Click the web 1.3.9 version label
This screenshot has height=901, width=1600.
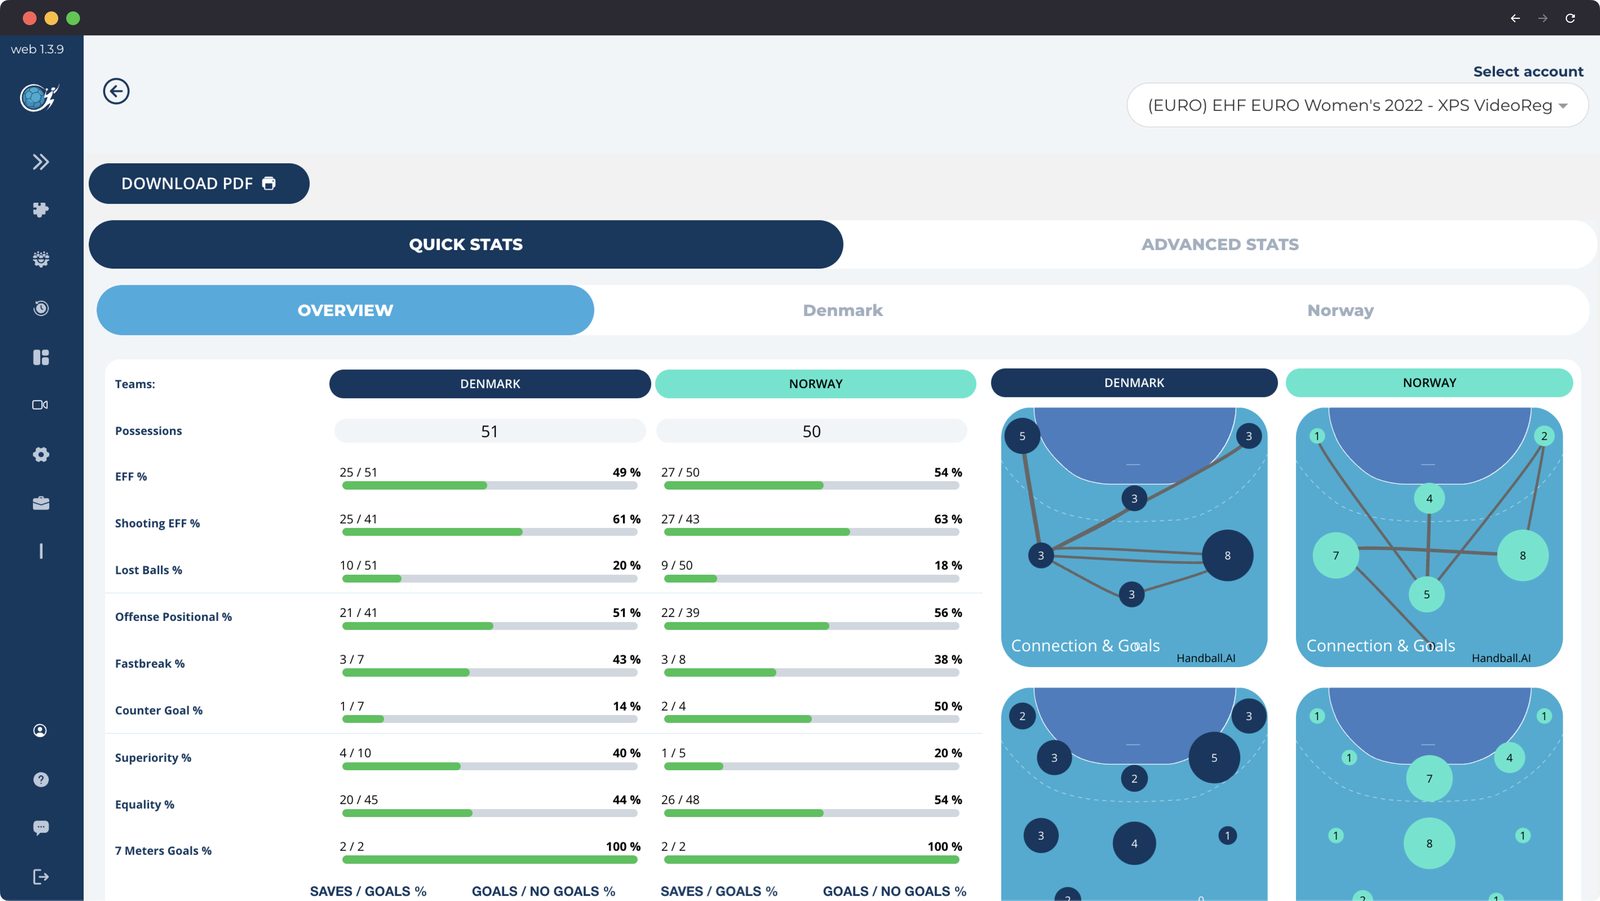pos(37,49)
